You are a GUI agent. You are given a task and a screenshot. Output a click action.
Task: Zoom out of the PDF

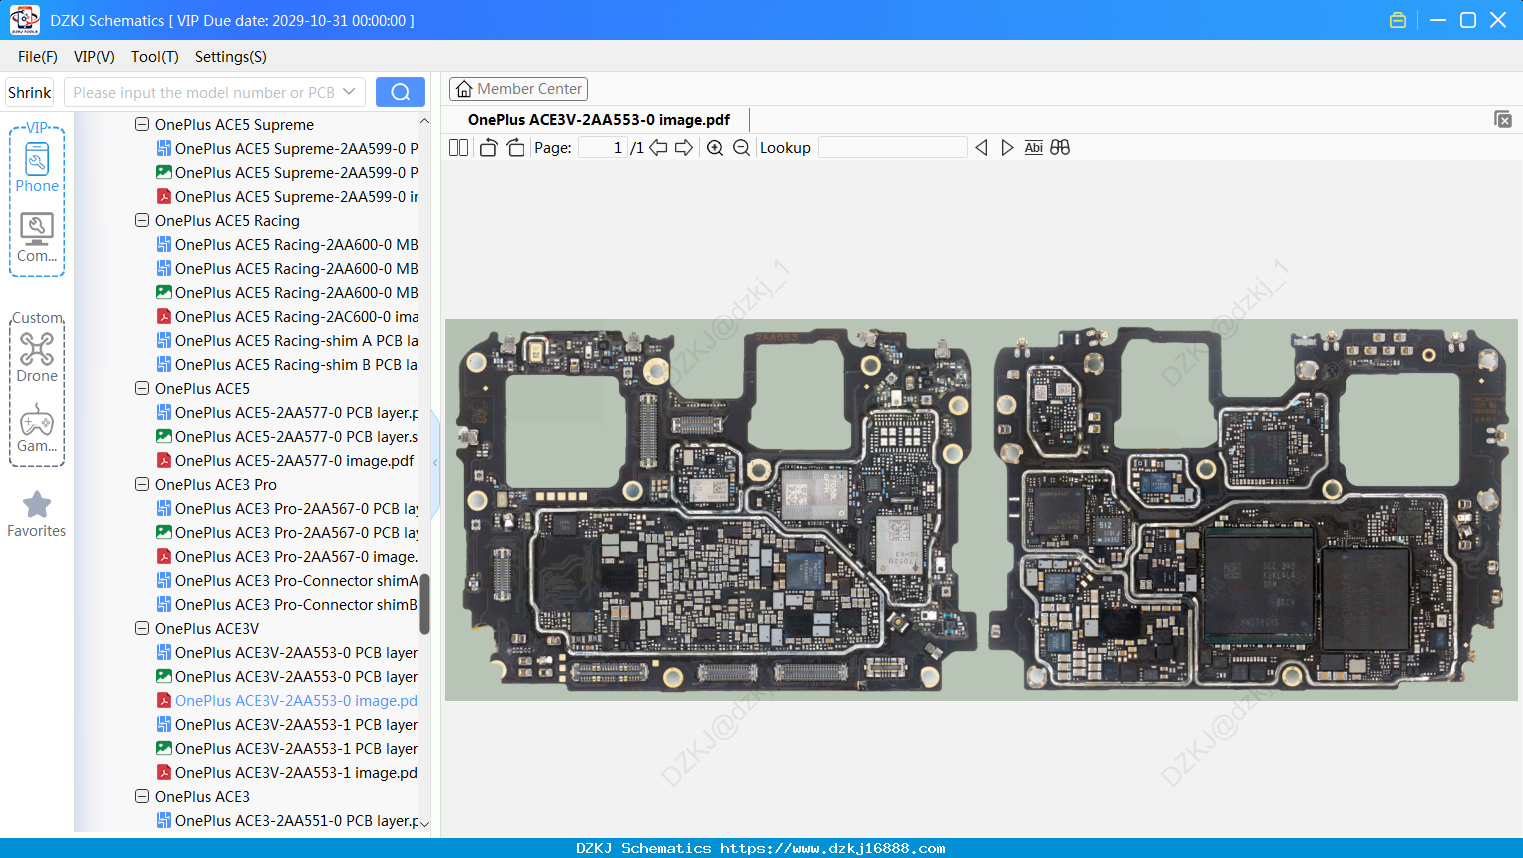[741, 147]
